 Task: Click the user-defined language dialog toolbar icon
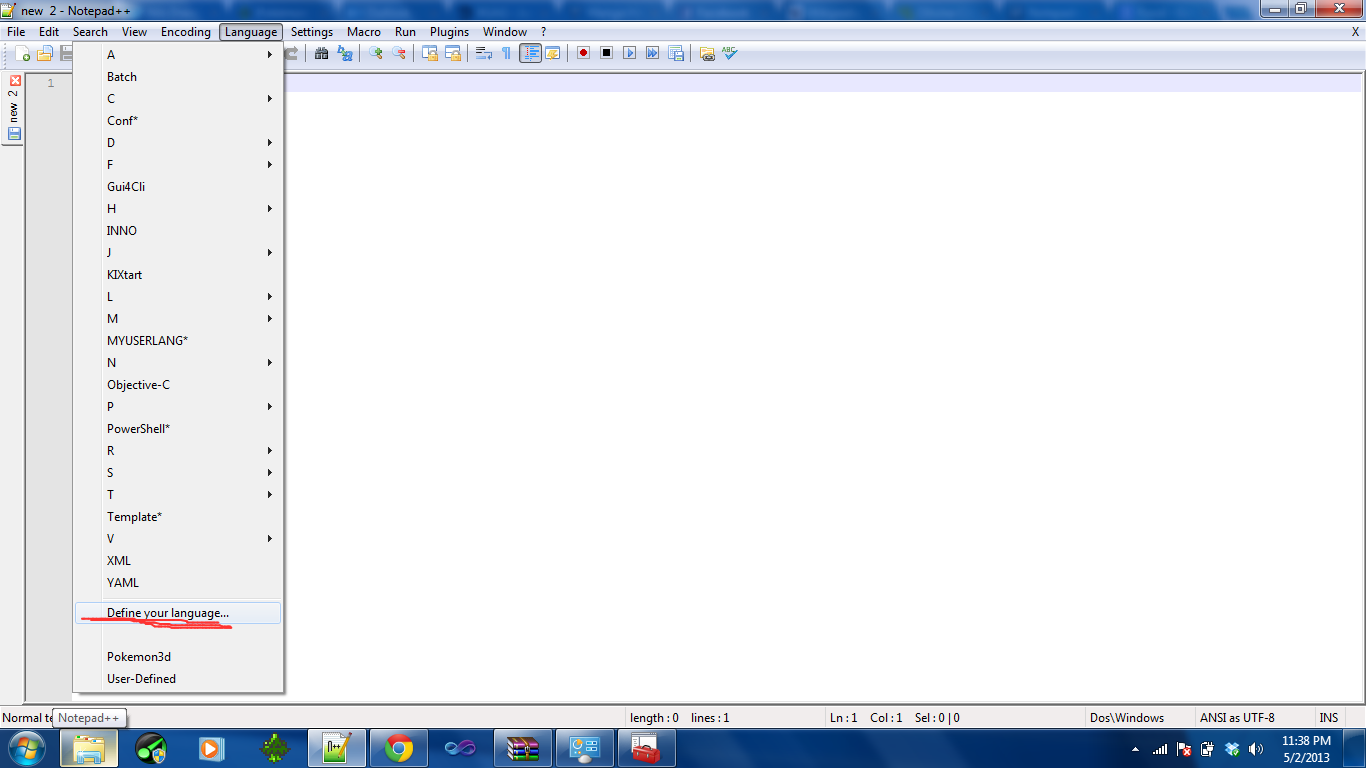[553, 53]
